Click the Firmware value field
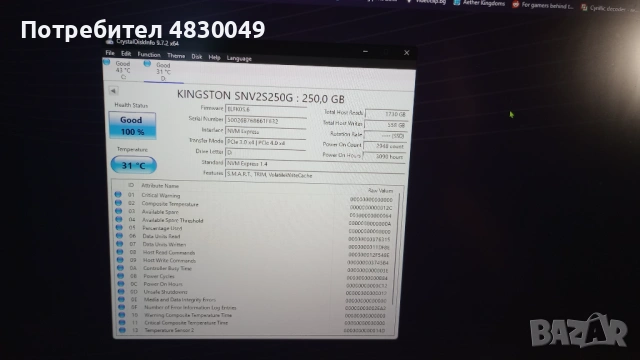Viewport: 640px width, 360px height. pyautogui.click(x=266, y=109)
